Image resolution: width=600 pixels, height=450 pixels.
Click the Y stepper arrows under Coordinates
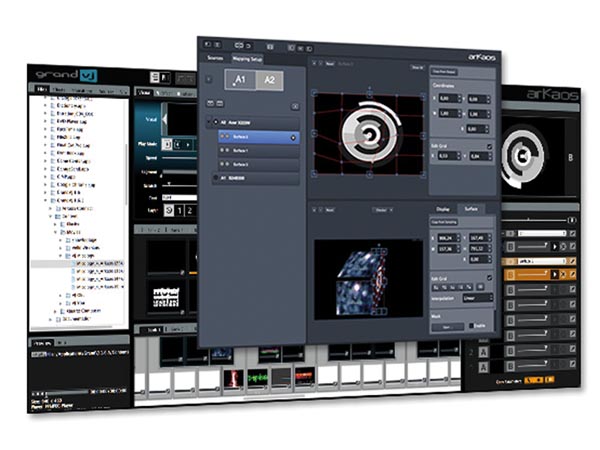(x=488, y=99)
